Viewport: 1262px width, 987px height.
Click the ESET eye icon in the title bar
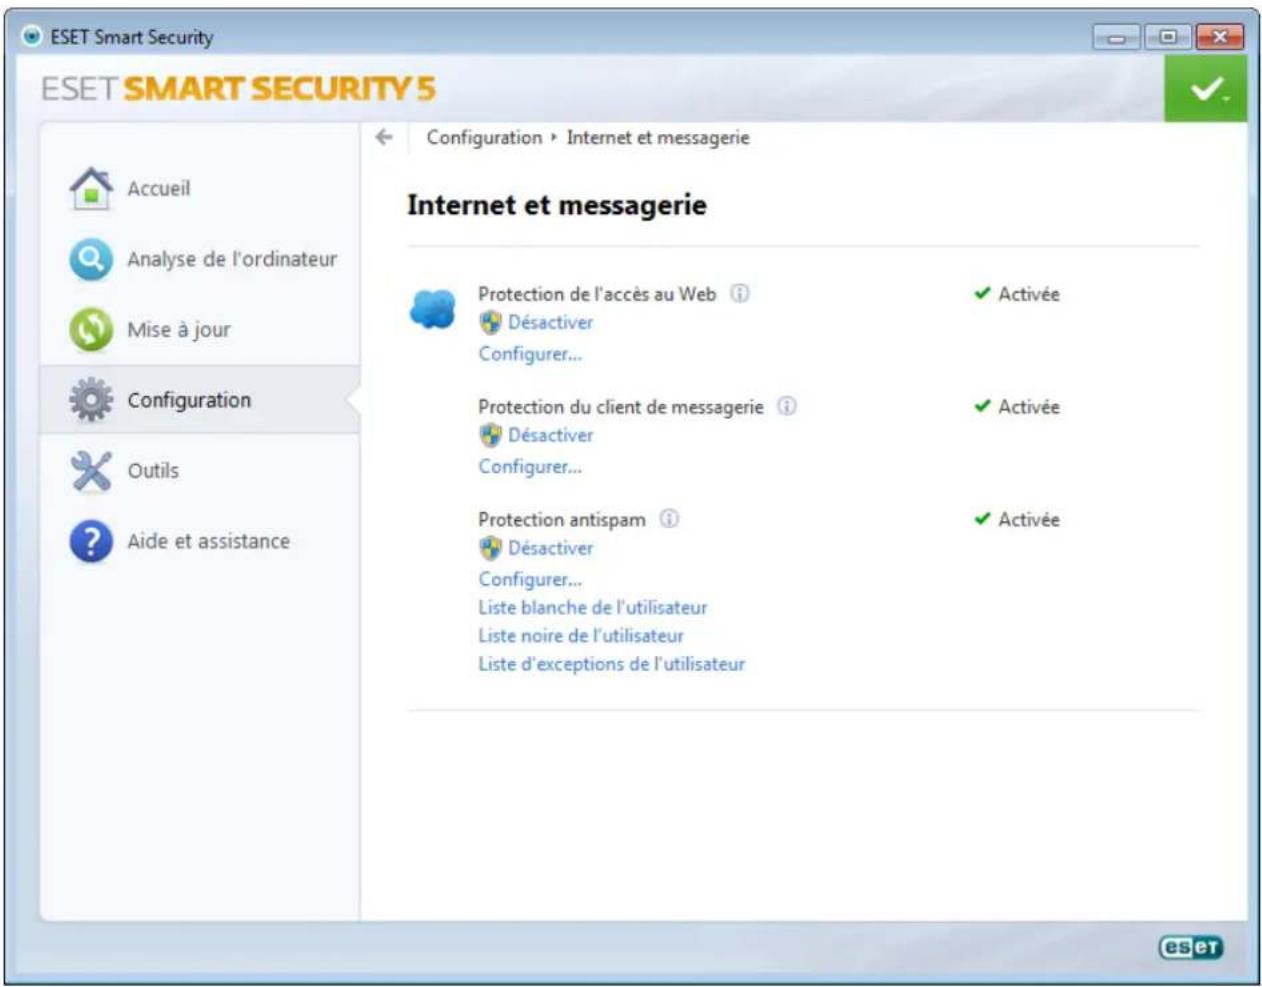point(32,37)
